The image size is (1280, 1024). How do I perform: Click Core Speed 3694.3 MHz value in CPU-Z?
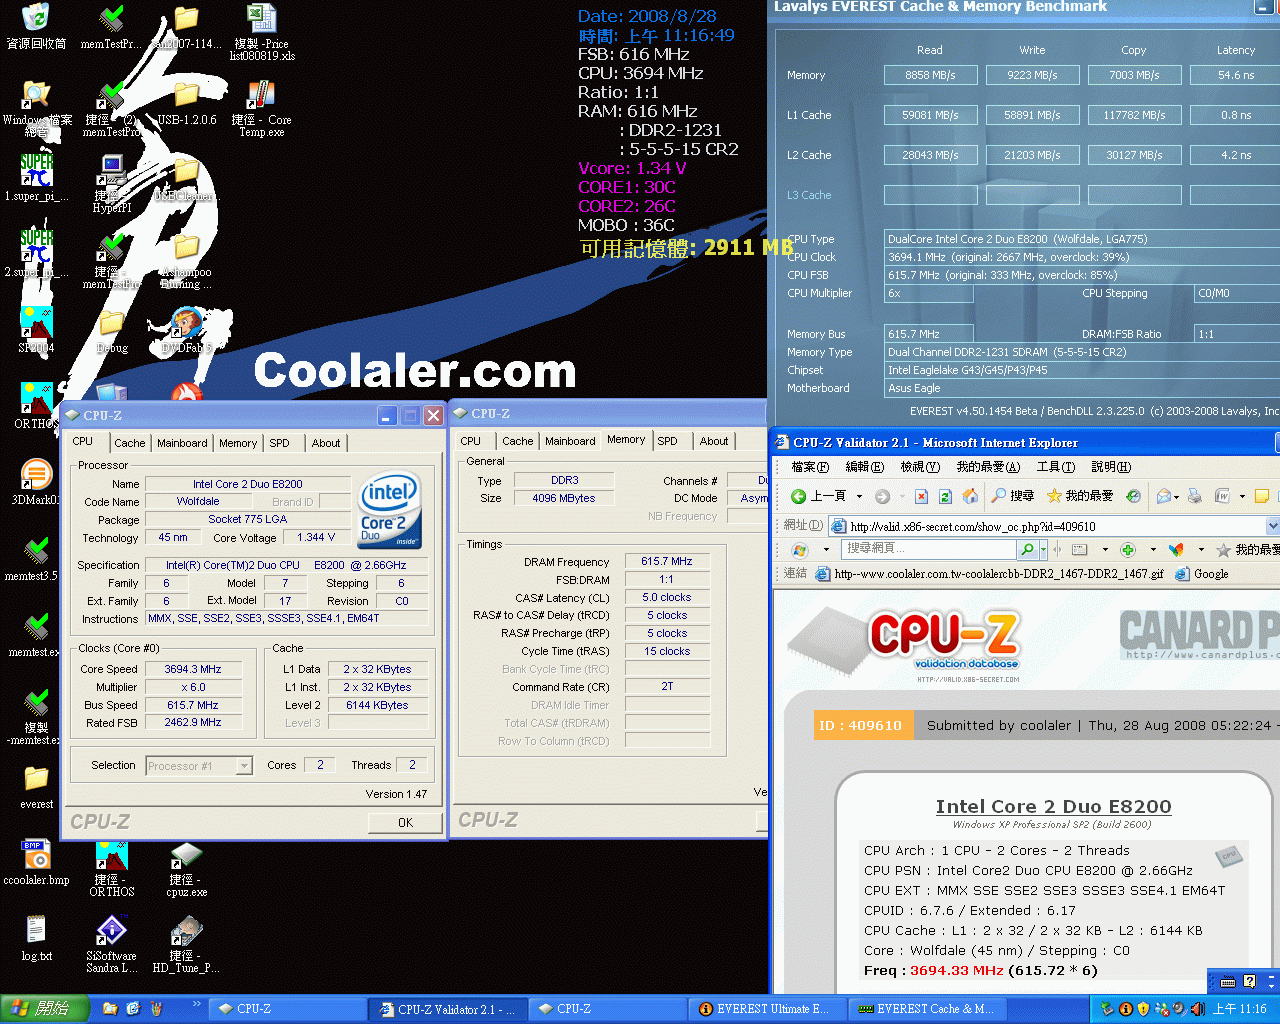(x=193, y=669)
